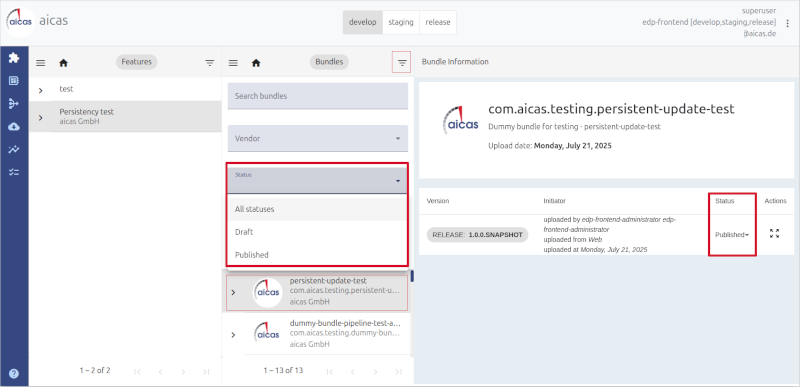Expand the Persistency test feature row
Image resolution: width=800 pixels, height=387 pixels.
point(41,117)
